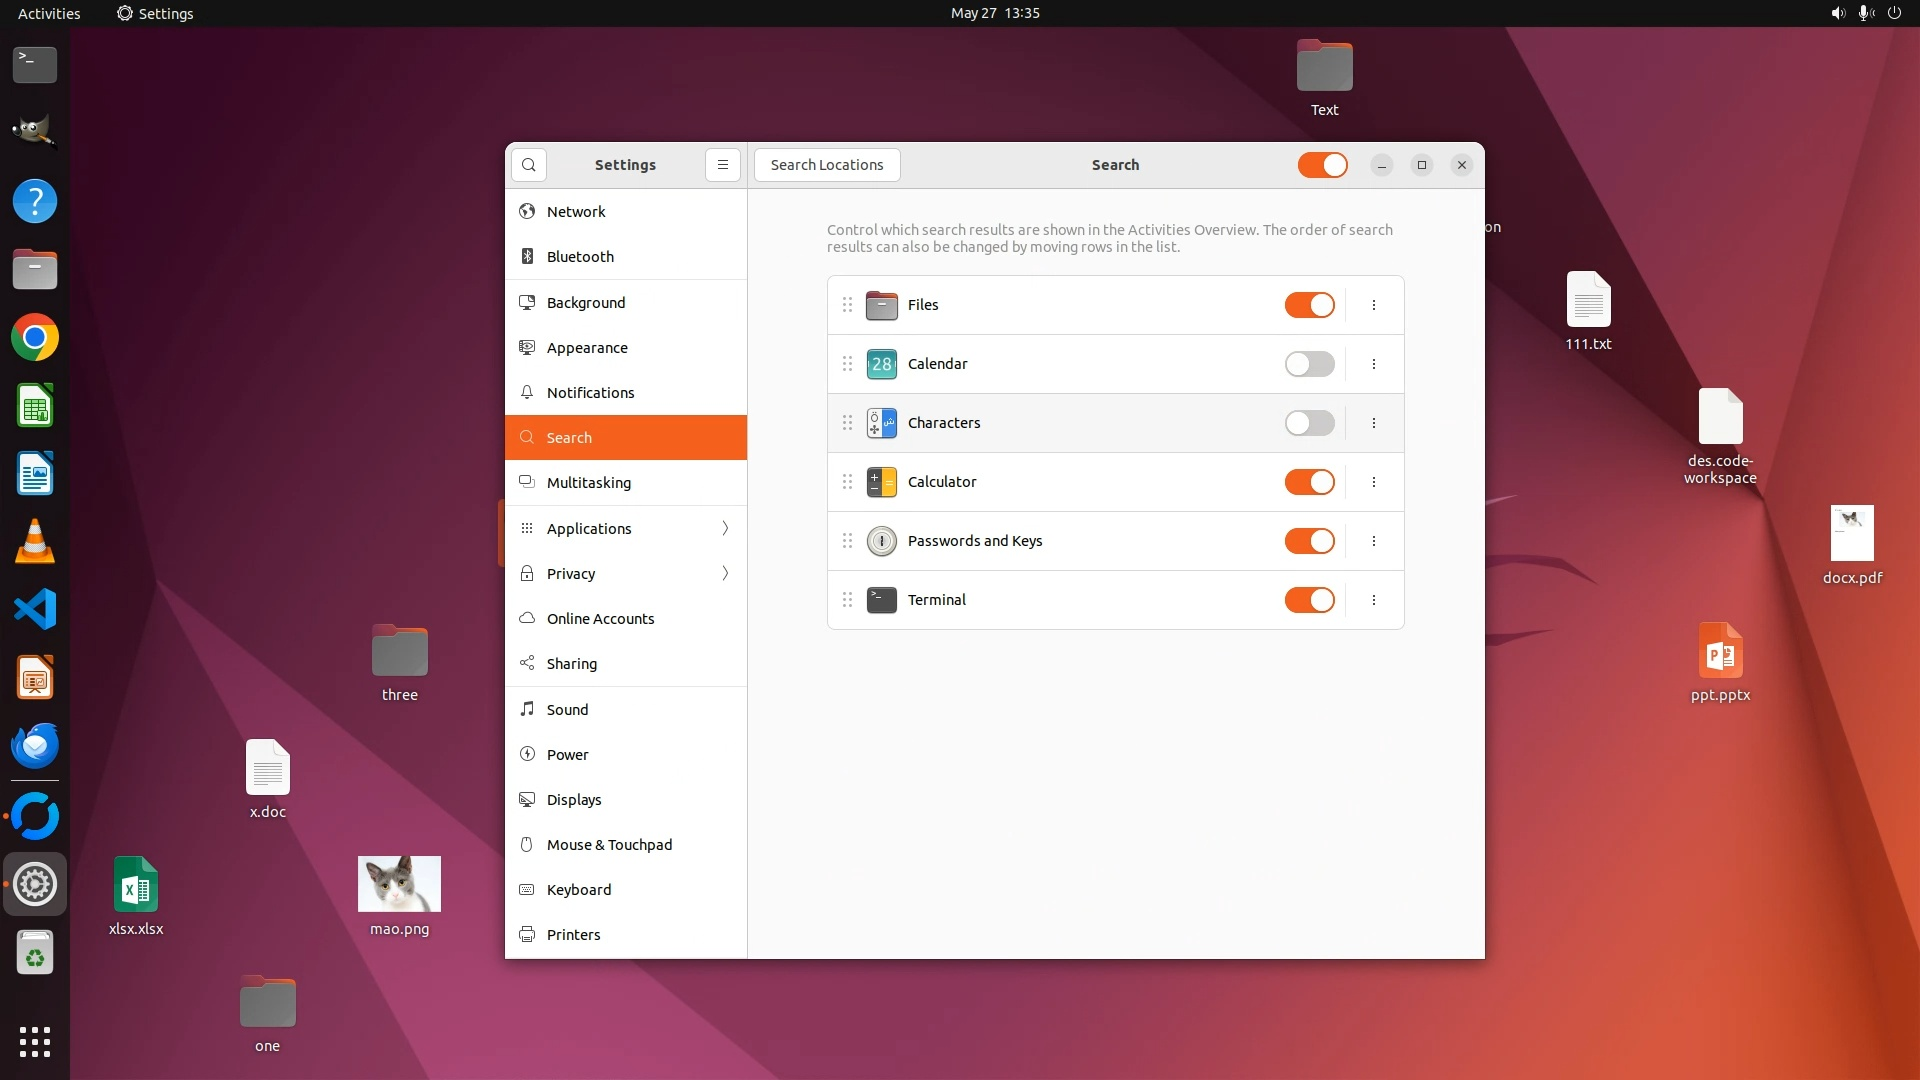Expand Privacy submenu chevron
Viewport: 1920px width, 1080px height.
pyautogui.click(x=725, y=573)
